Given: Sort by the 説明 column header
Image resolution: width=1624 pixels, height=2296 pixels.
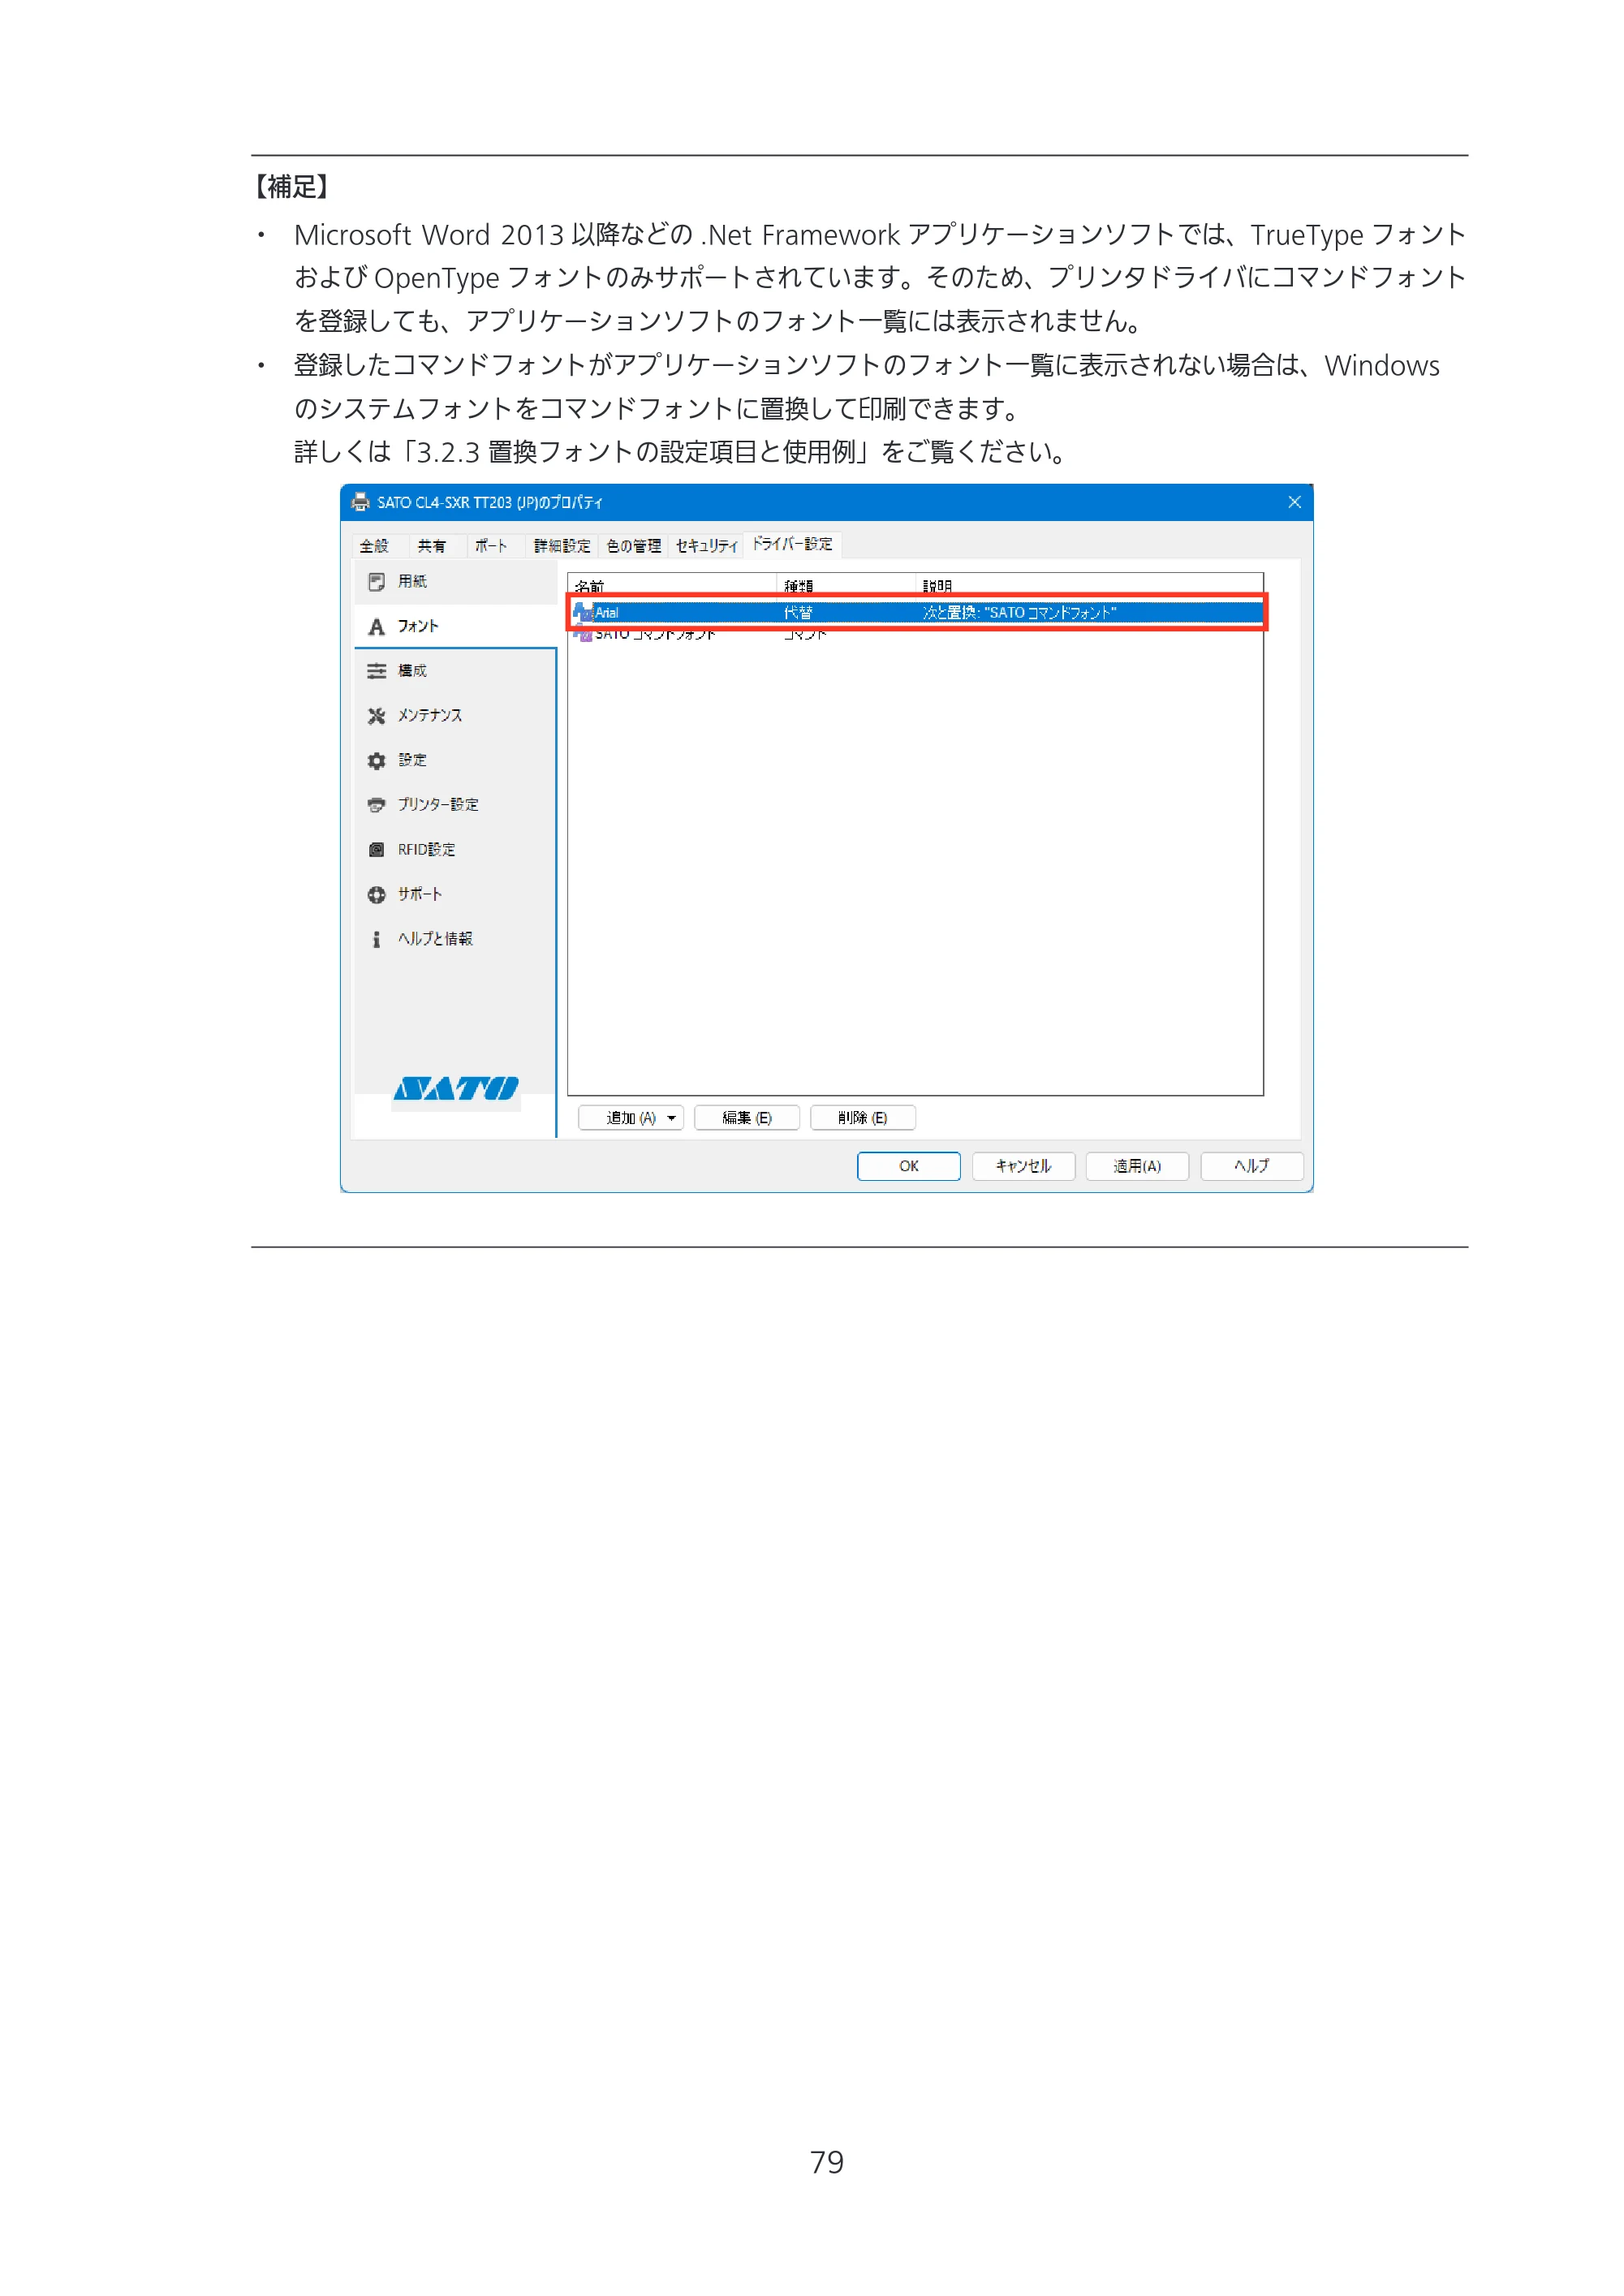Looking at the screenshot, I should pos(1090,585).
